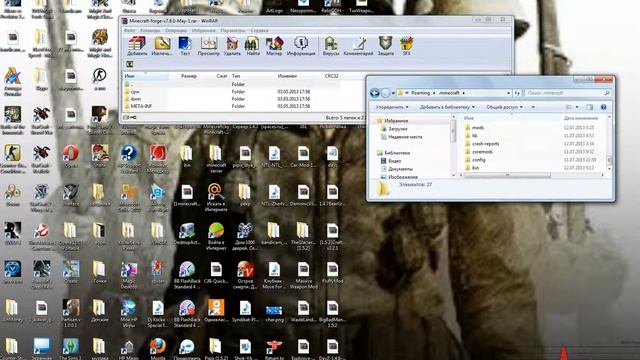Open the HP Support Assistant question mark shortcut
This screenshot has height=360, width=640.
[129, 159]
